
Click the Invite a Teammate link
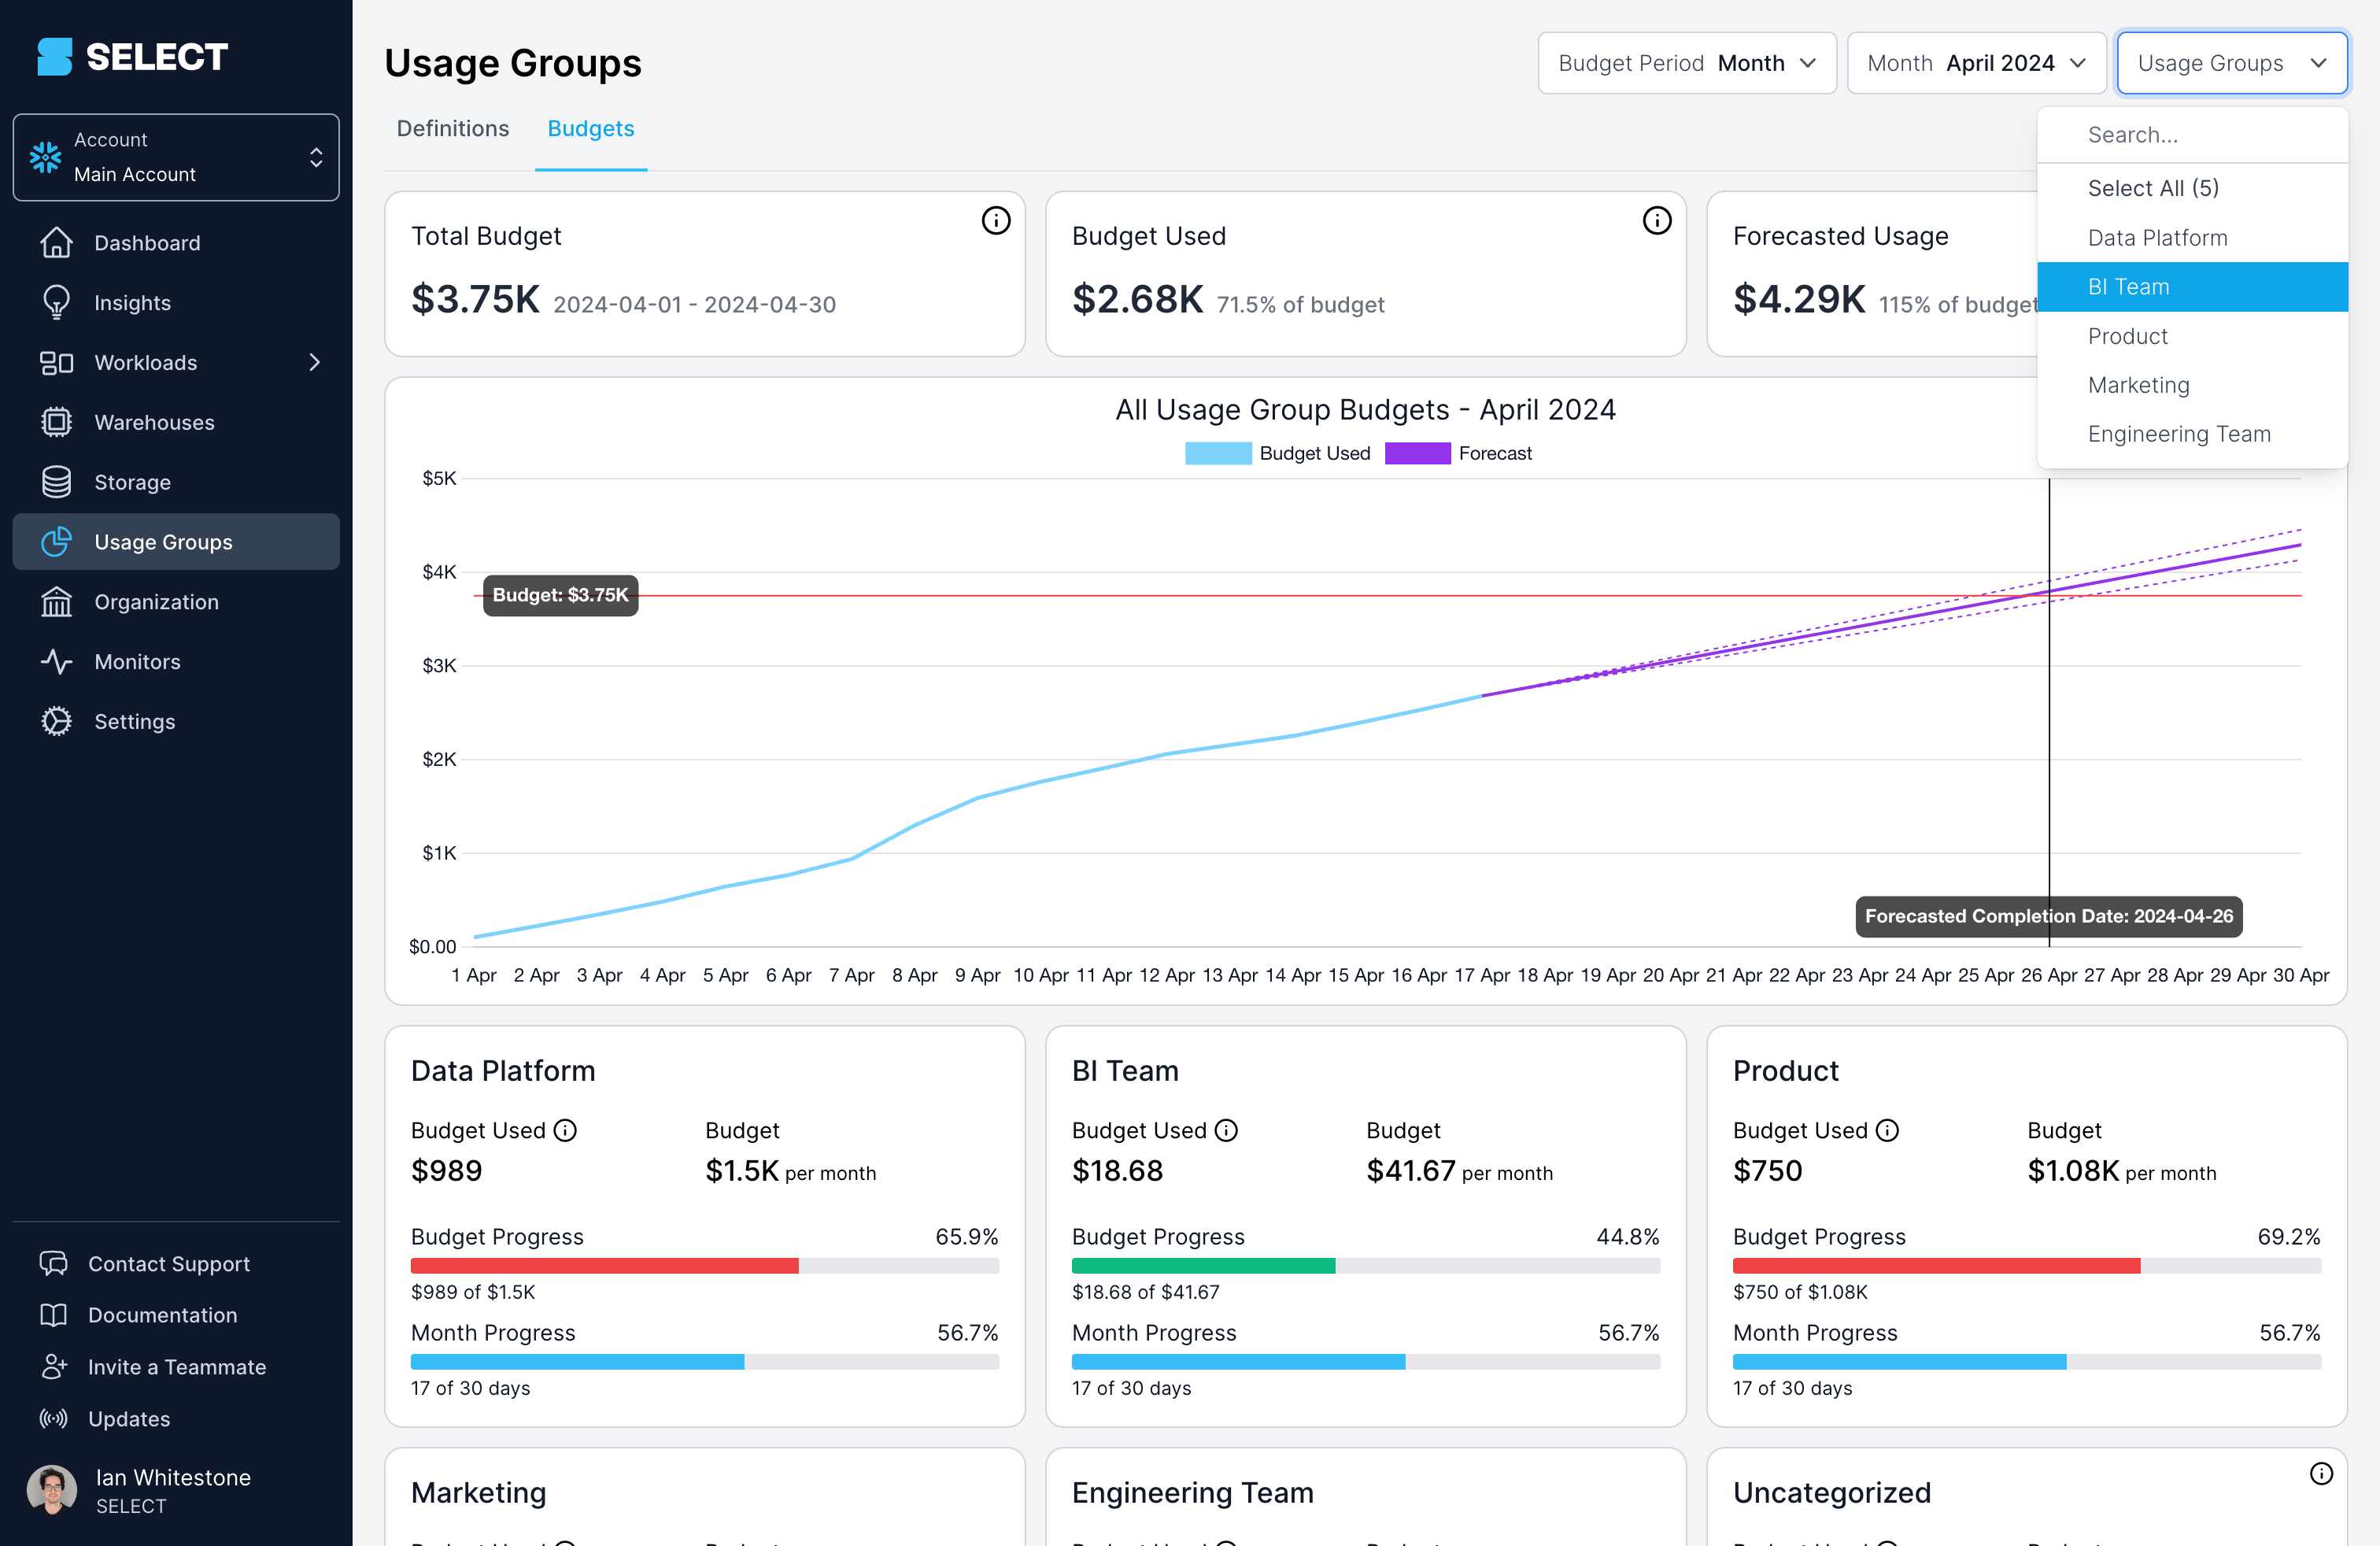click(x=177, y=1366)
